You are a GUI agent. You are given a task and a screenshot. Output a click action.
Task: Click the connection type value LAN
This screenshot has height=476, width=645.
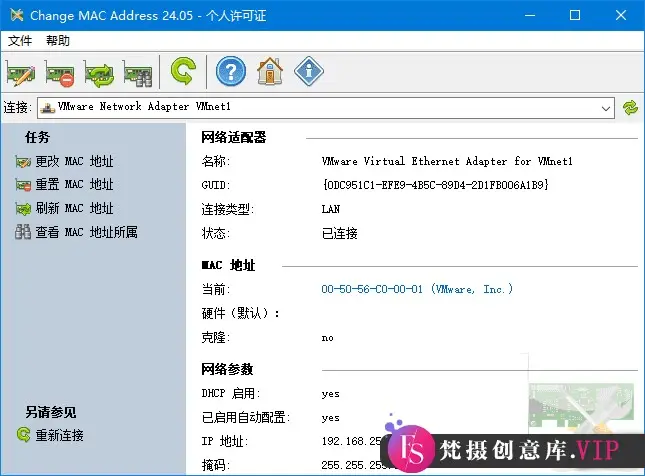click(331, 209)
